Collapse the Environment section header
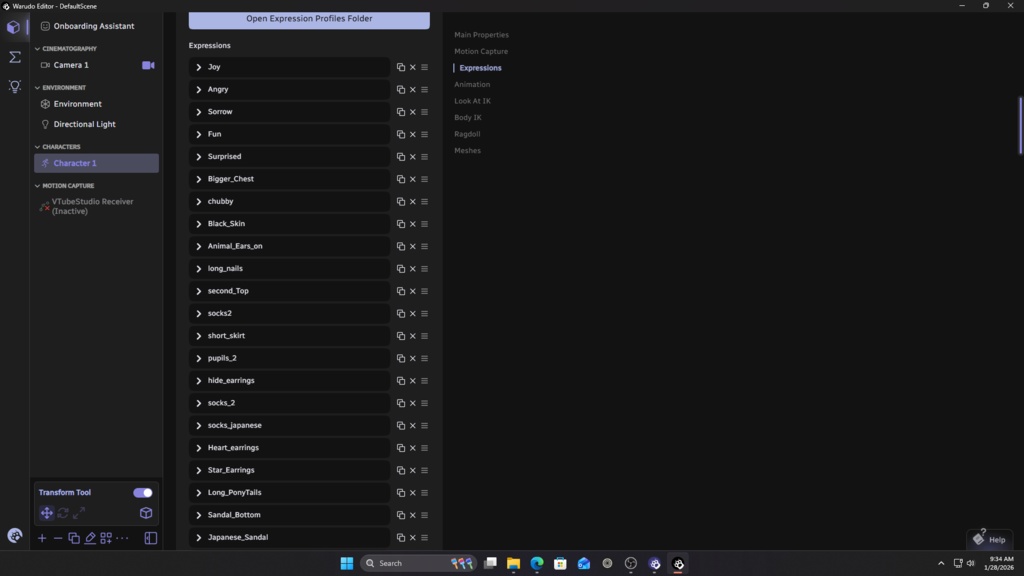Image resolution: width=1024 pixels, height=576 pixels. click(x=60, y=88)
